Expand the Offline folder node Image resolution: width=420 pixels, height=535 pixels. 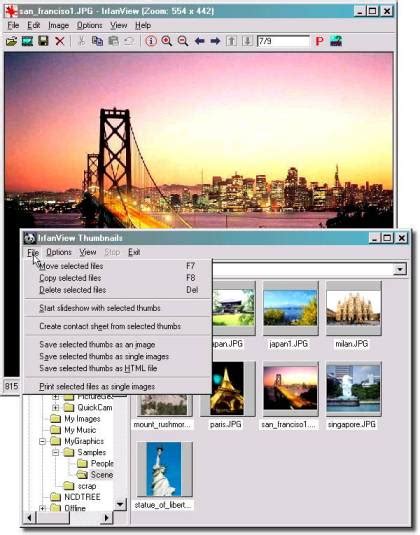(42, 508)
